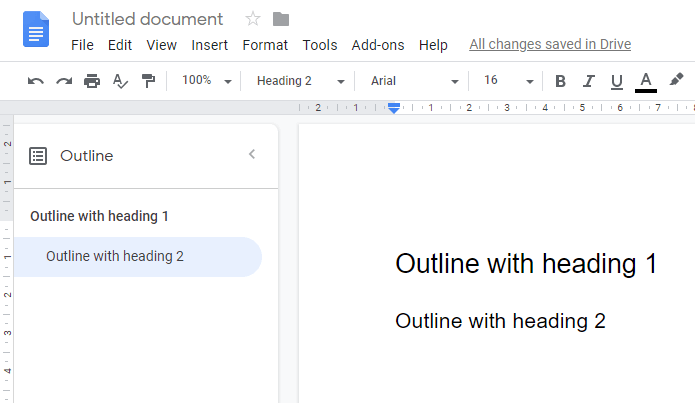Move document with the folder icon
Image resolution: width=695 pixels, height=403 pixels.
281,19
